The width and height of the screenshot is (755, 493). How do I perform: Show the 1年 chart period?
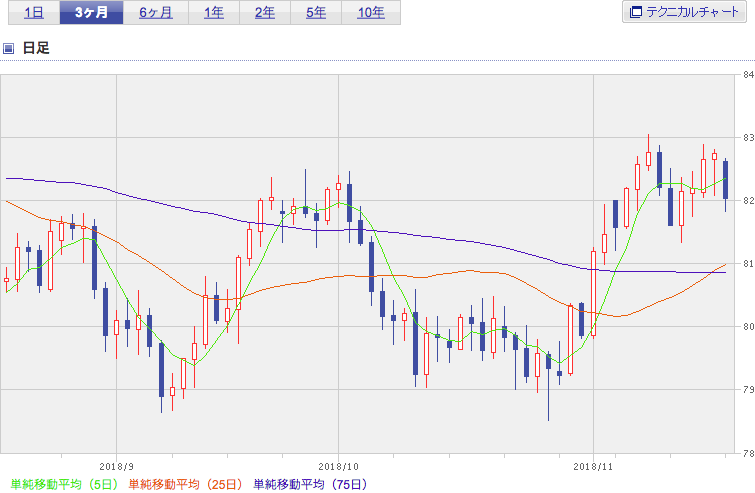coord(214,12)
